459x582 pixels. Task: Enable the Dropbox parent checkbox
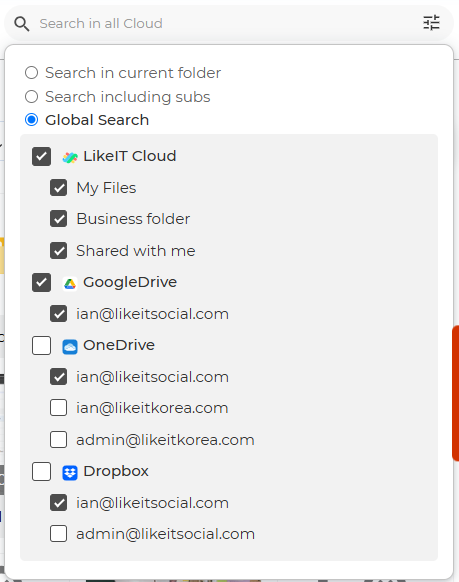(x=42, y=471)
